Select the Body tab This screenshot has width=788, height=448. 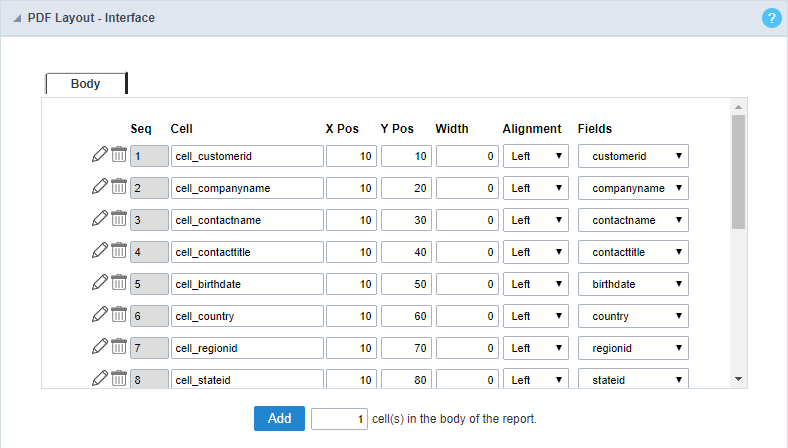(x=86, y=83)
